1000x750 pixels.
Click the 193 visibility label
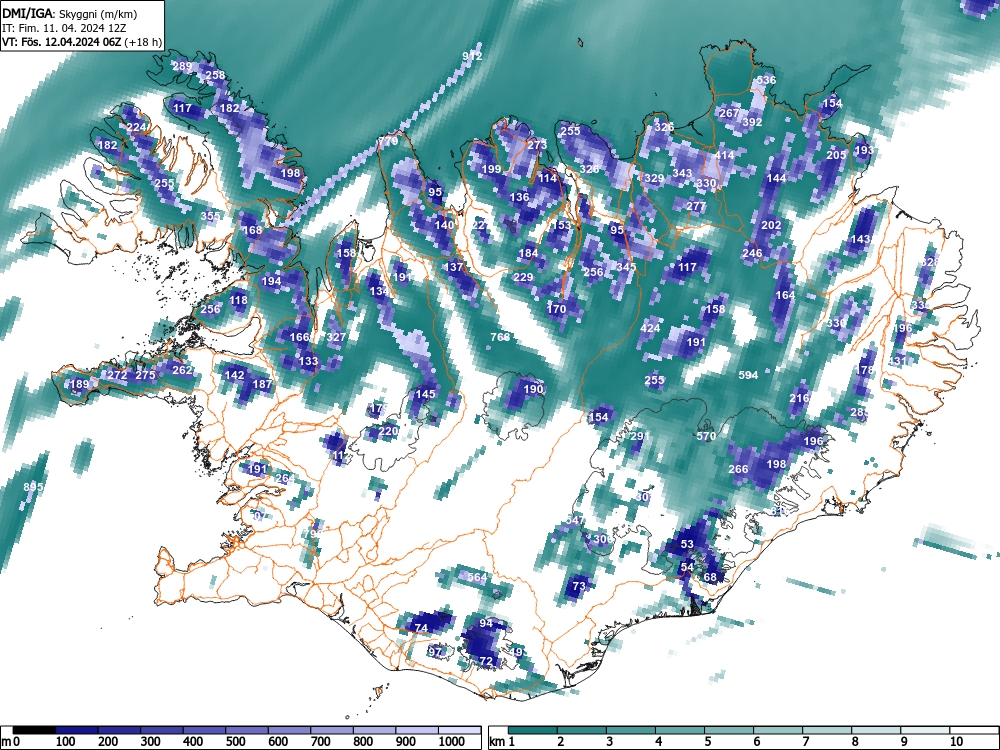click(x=864, y=151)
